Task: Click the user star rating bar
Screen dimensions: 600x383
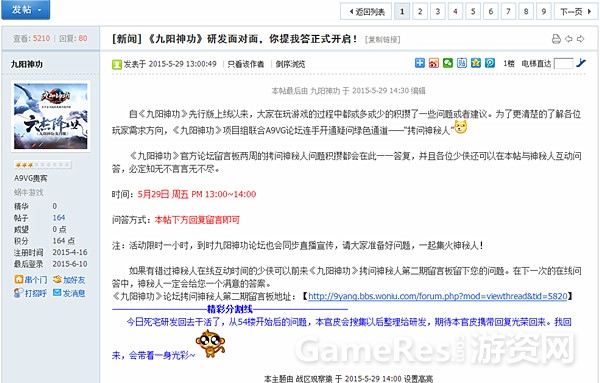Action: point(42,165)
